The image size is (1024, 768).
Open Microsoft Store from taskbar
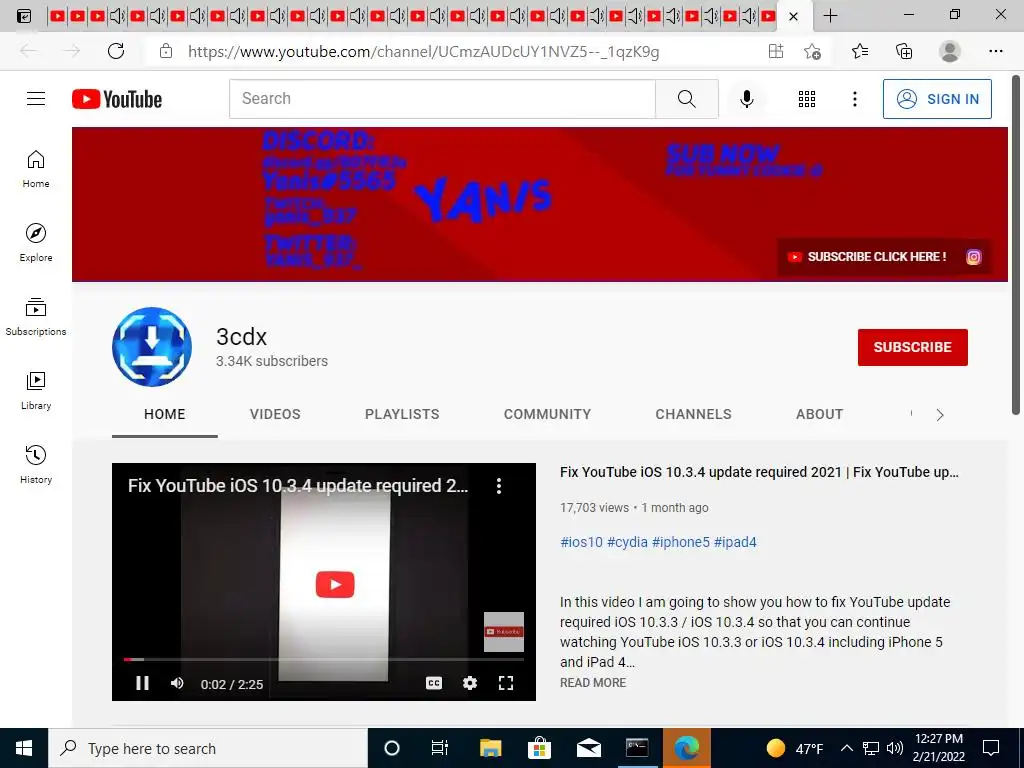click(x=539, y=748)
